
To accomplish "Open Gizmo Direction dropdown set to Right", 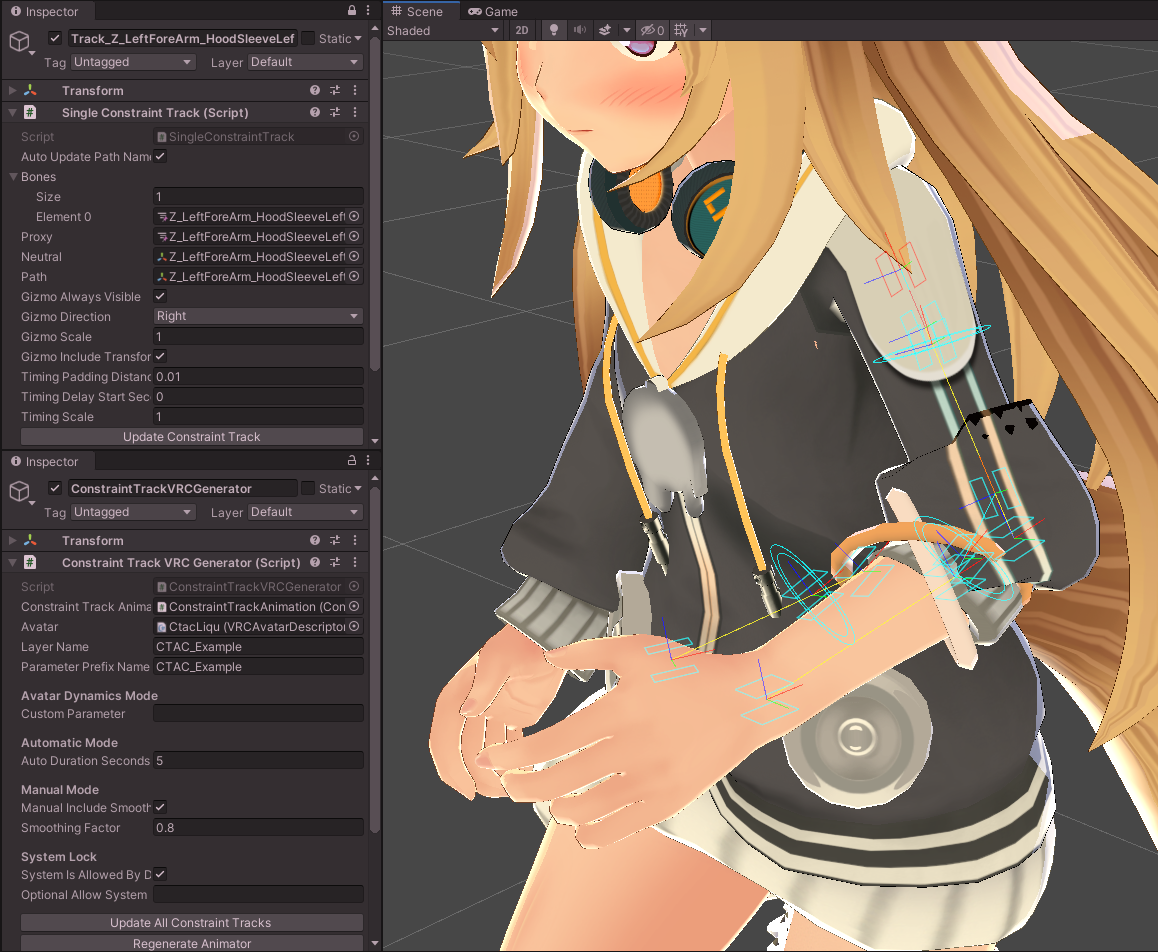I will pyautogui.click(x=258, y=316).
